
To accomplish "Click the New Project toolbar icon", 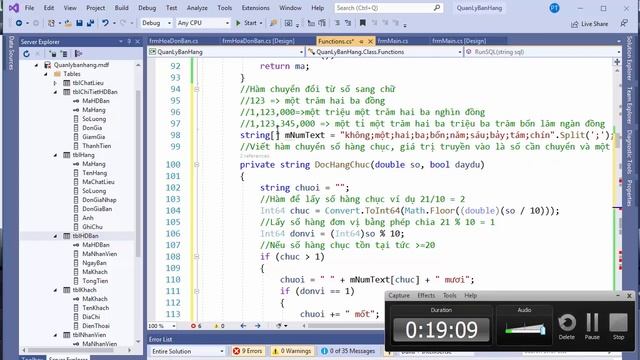I will click(51, 23).
